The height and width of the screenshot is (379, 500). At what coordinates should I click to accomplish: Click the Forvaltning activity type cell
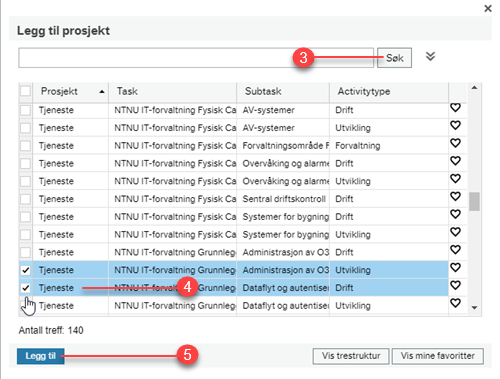tap(389, 146)
